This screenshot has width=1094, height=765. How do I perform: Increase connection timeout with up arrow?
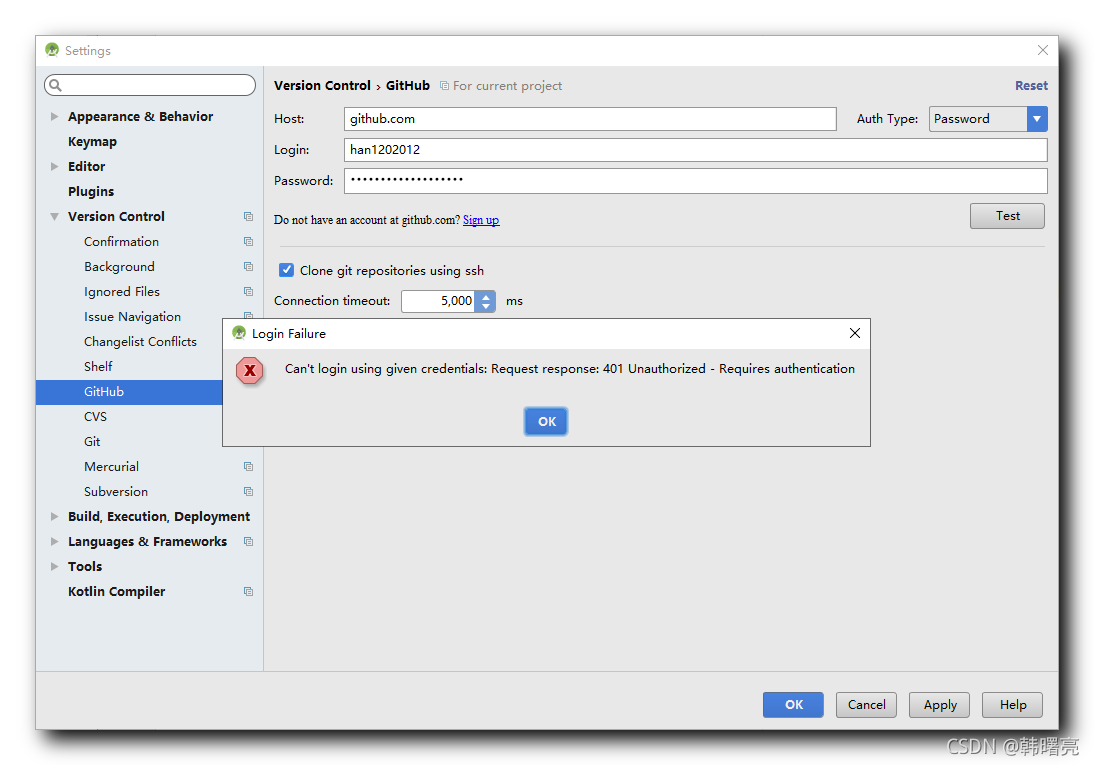point(486,297)
